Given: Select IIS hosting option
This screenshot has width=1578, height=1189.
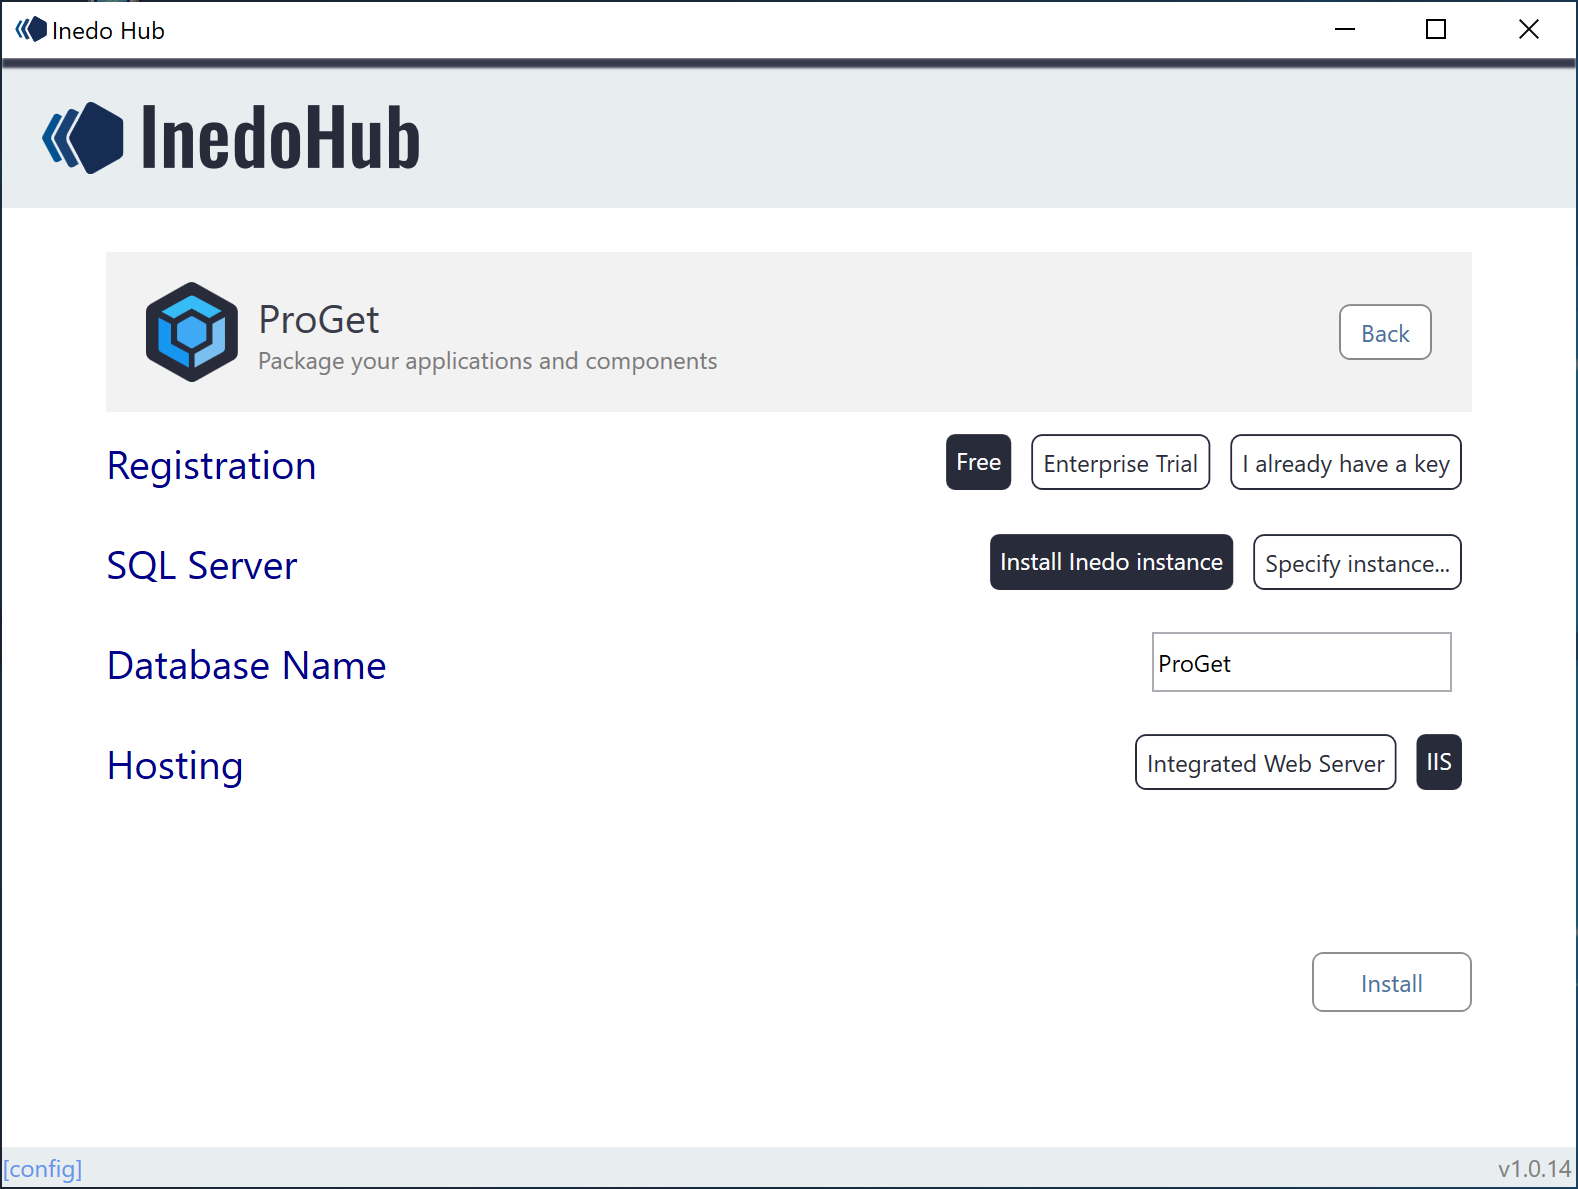Looking at the screenshot, I should click(1439, 762).
